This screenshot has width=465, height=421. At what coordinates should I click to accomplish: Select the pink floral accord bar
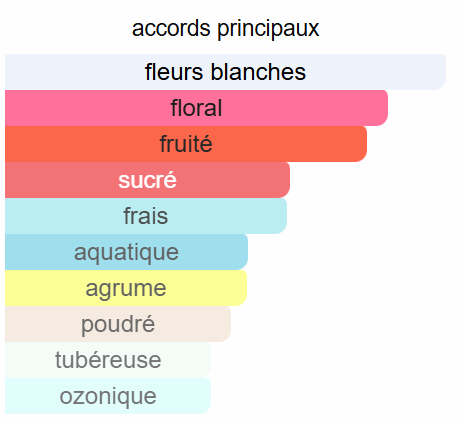[196, 108]
